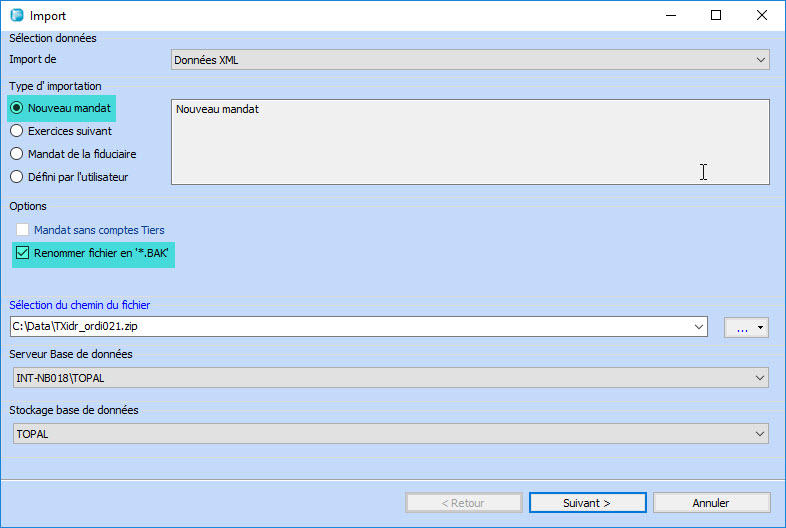Open the 'Import de' Données XML dropdown
Viewport: 786px width, 528px height.
[470, 60]
